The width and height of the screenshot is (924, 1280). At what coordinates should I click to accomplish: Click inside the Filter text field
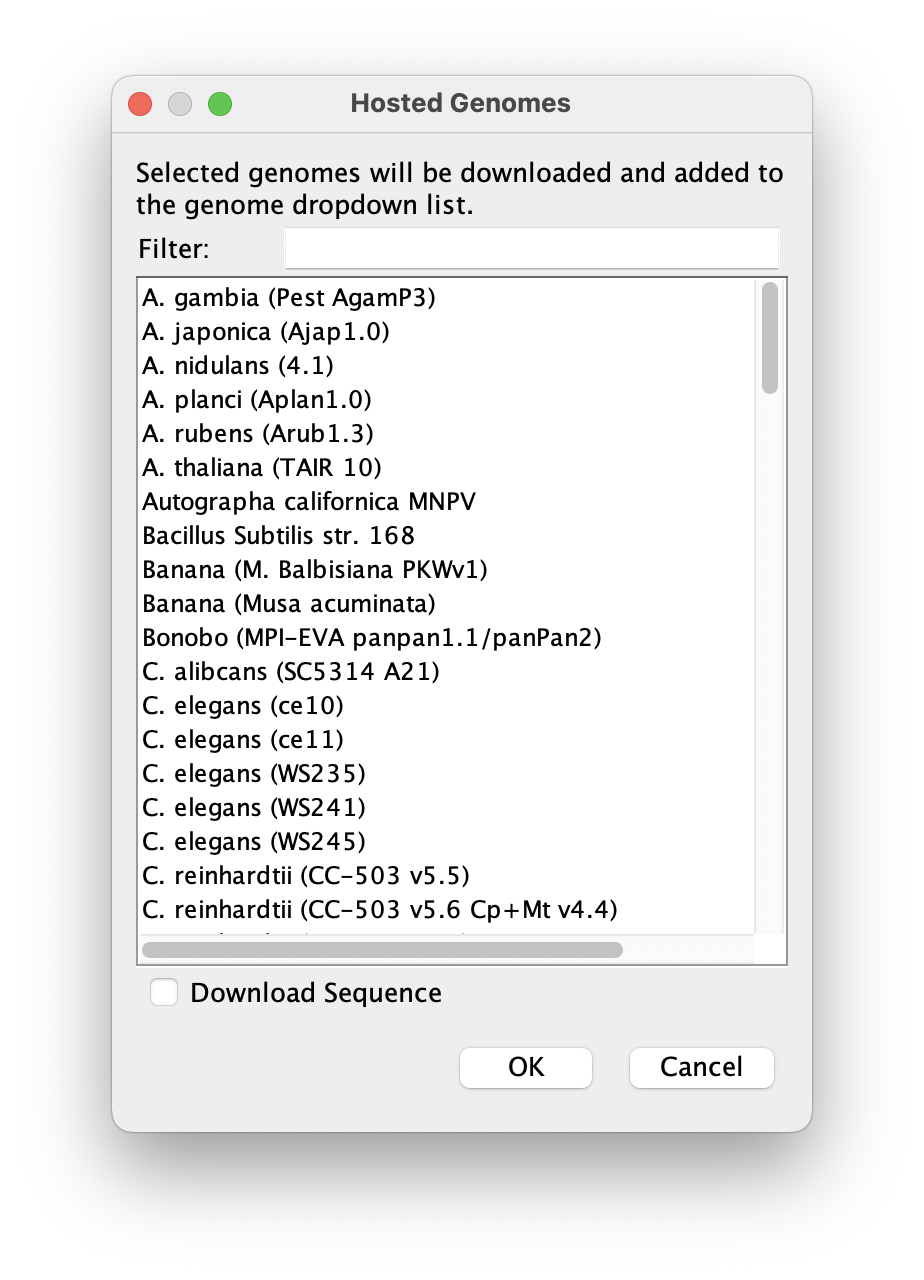tap(531, 247)
